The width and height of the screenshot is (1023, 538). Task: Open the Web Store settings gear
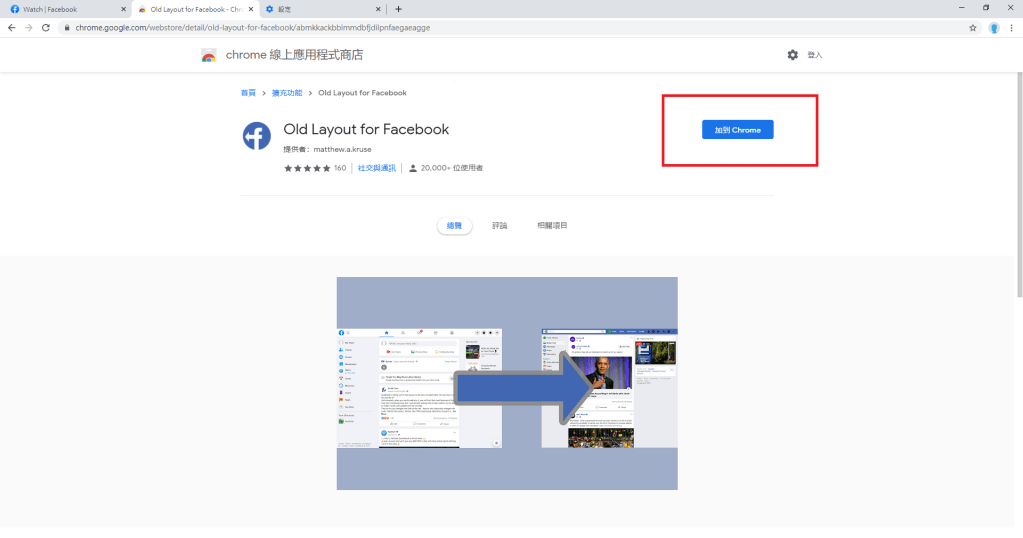792,55
